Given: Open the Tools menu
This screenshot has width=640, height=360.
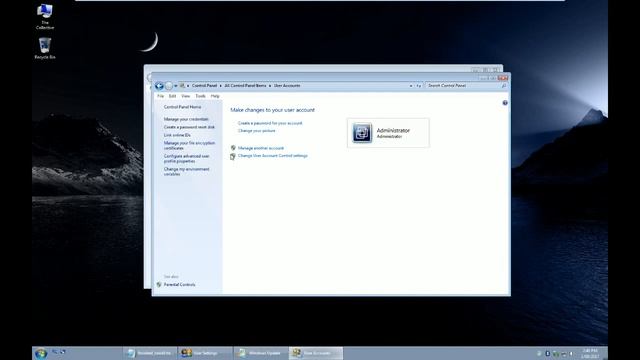Looking at the screenshot, I should click(200, 96).
